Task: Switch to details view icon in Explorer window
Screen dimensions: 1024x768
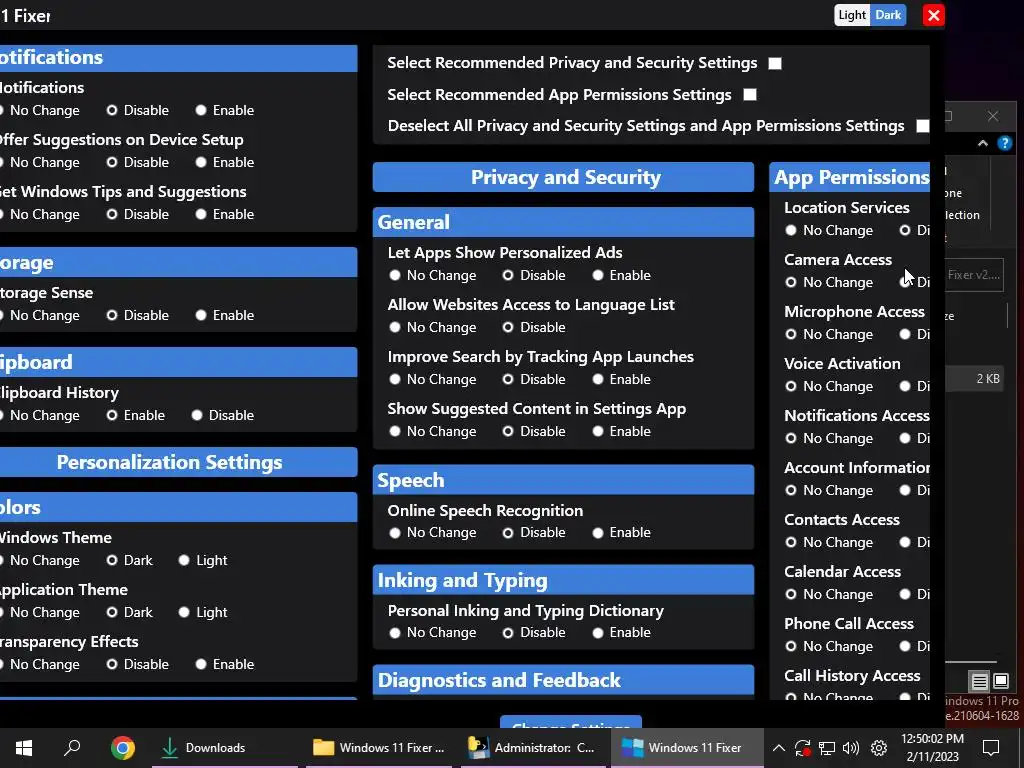Action: pyautogui.click(x=980, y=681)
